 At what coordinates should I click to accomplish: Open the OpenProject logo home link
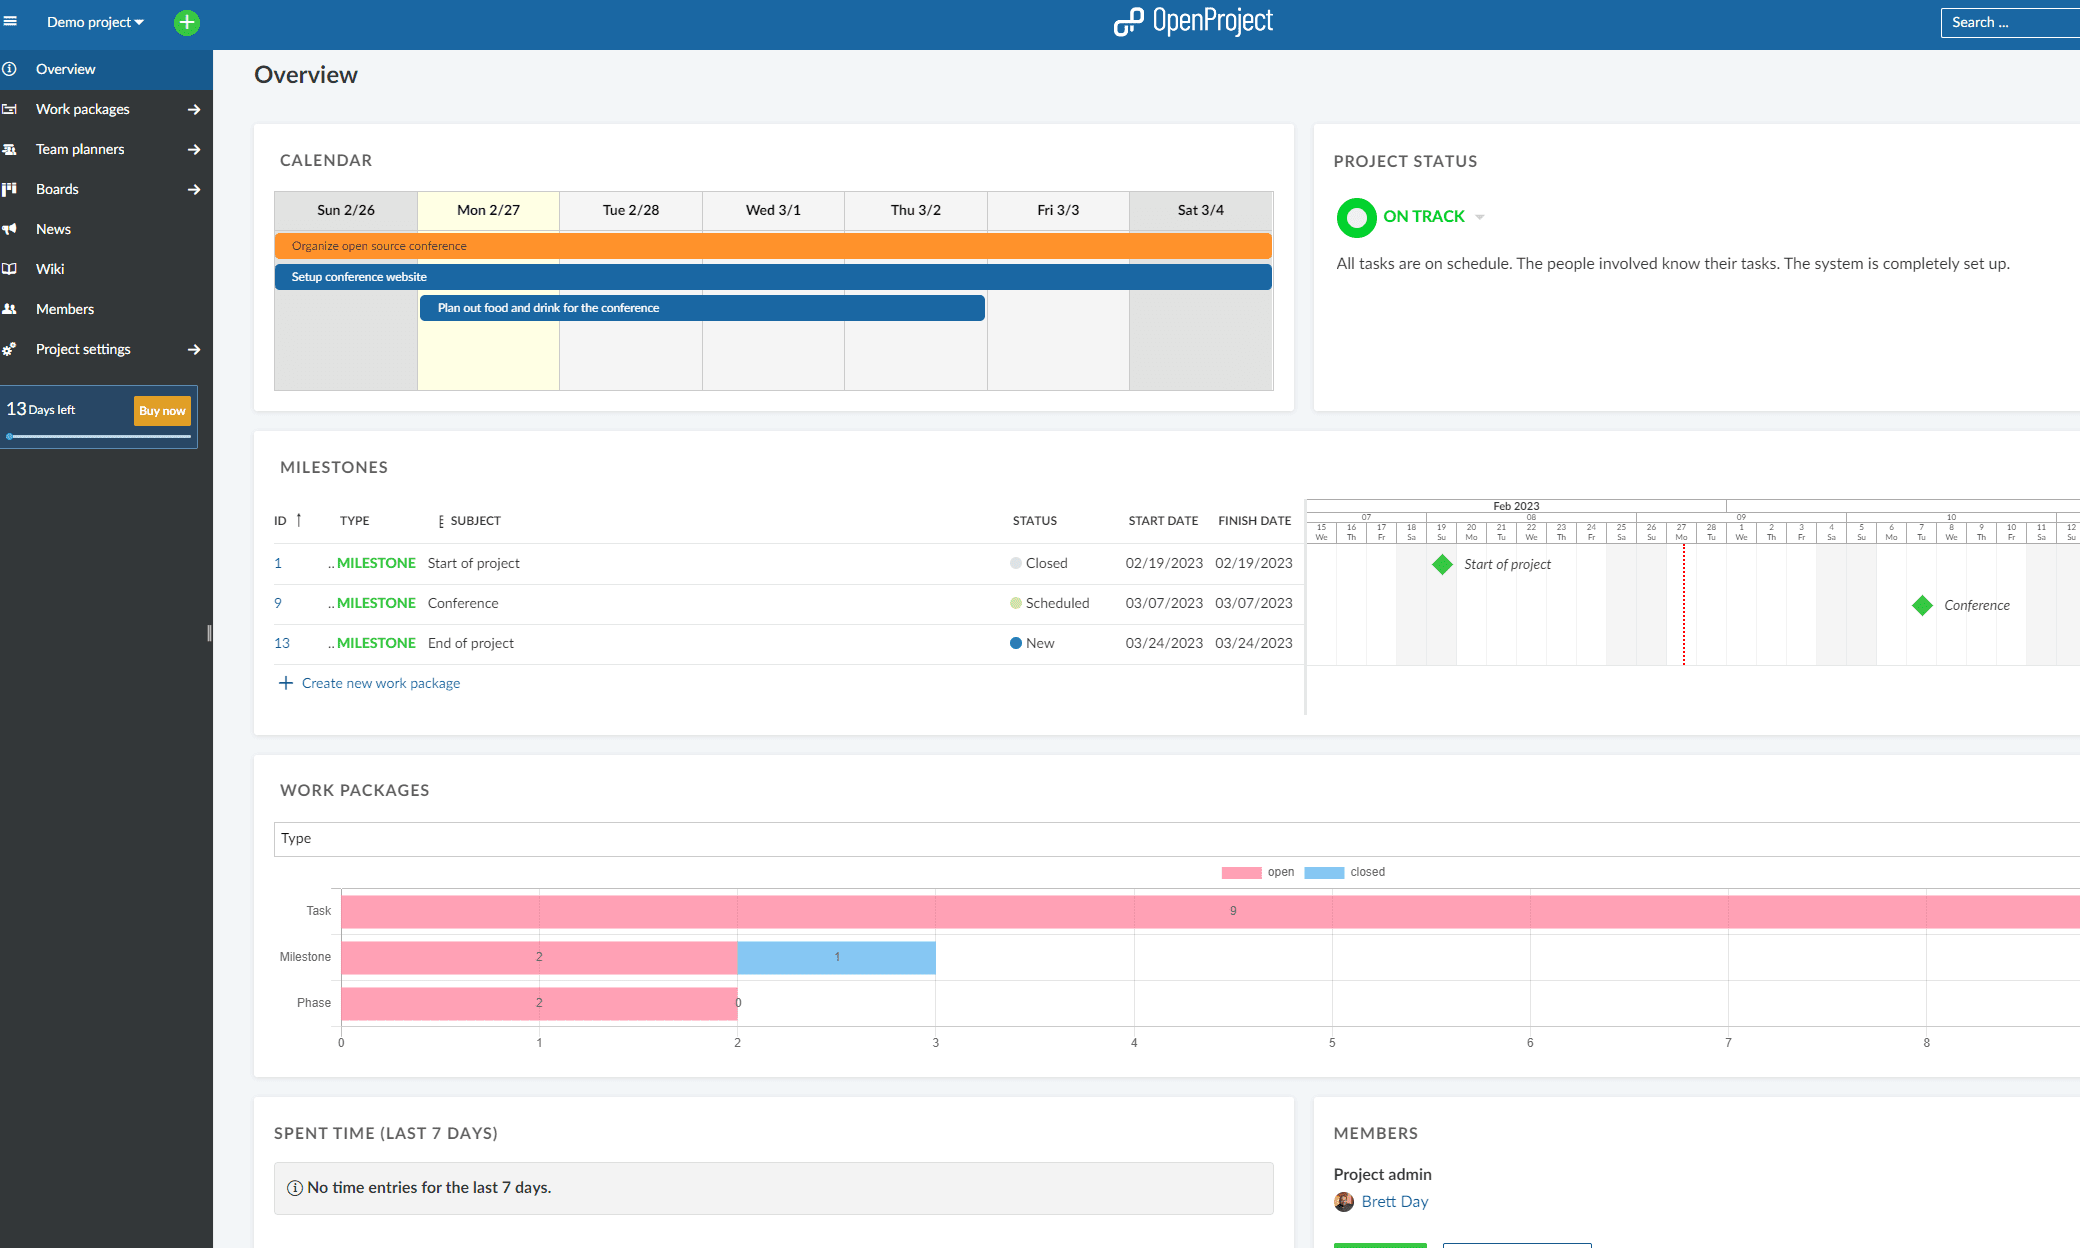pyautogui.click(x=1193, y=21)
